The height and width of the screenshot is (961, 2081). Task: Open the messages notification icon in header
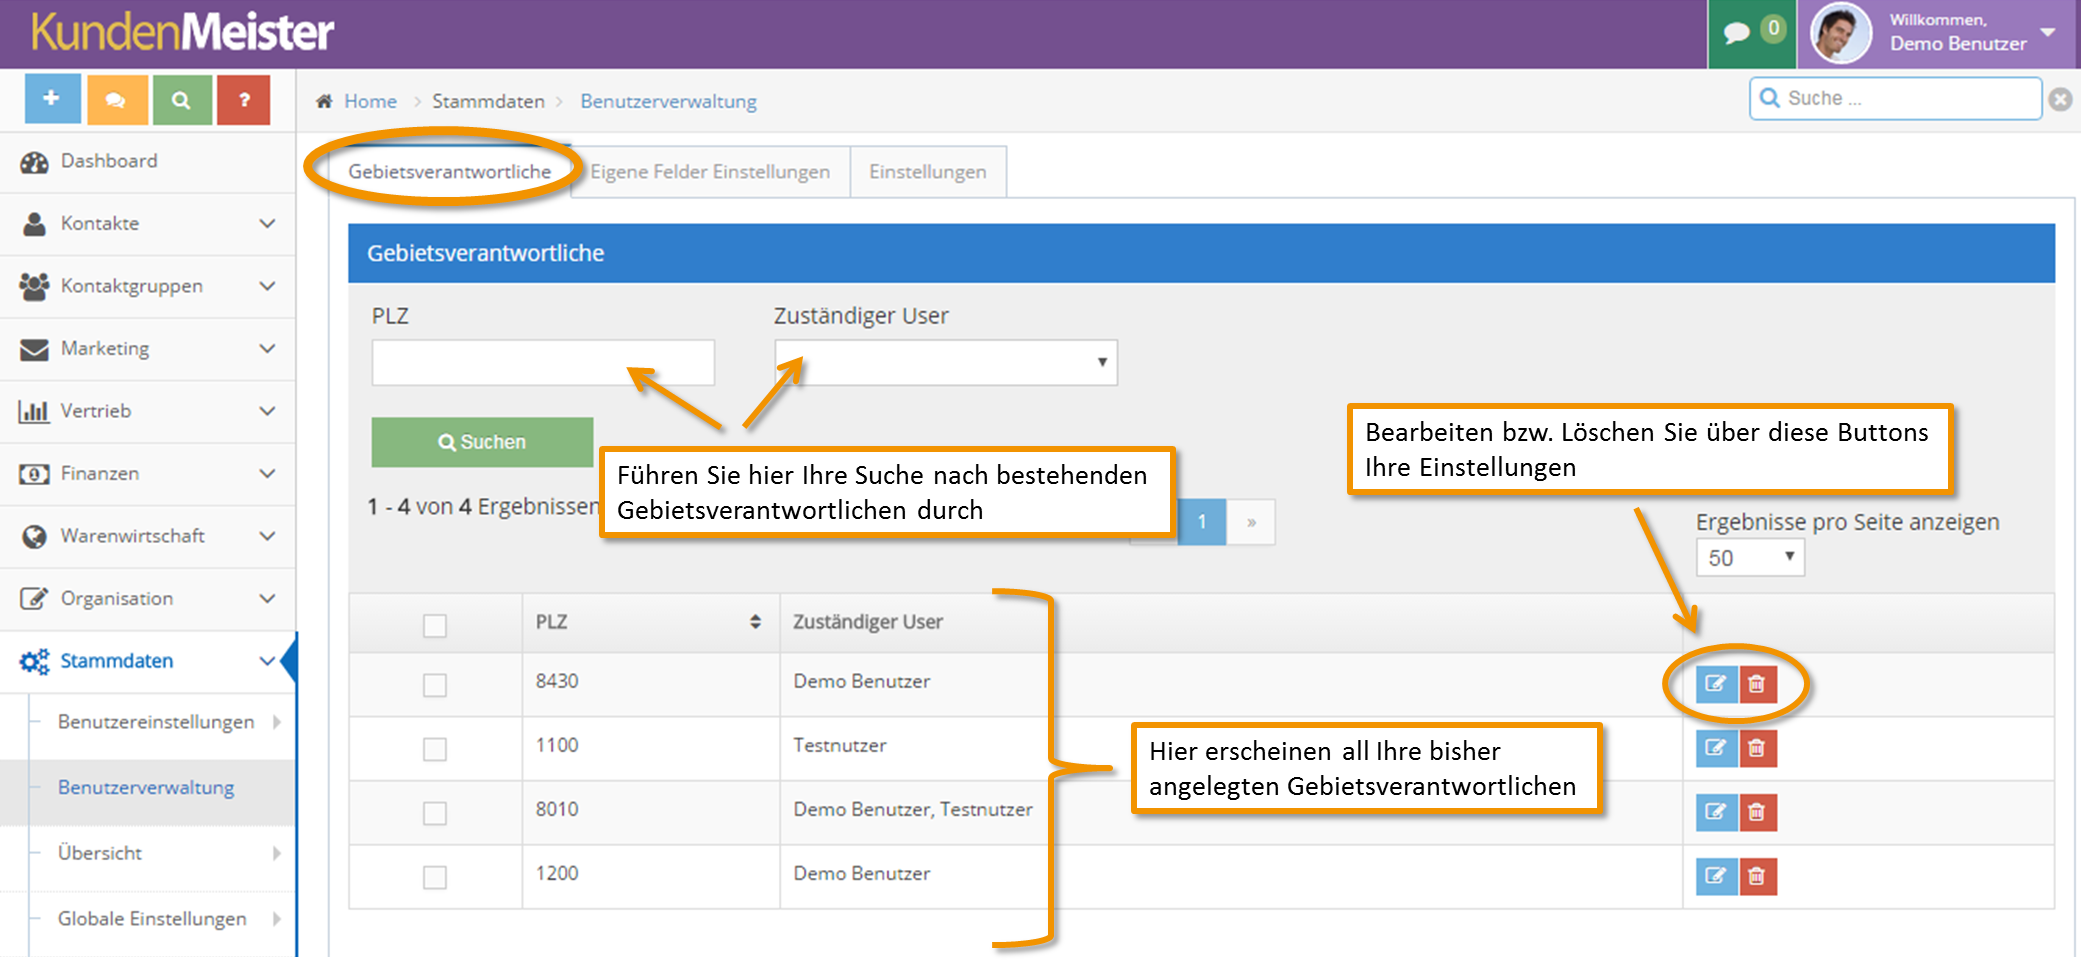[x=1752, y=32]
